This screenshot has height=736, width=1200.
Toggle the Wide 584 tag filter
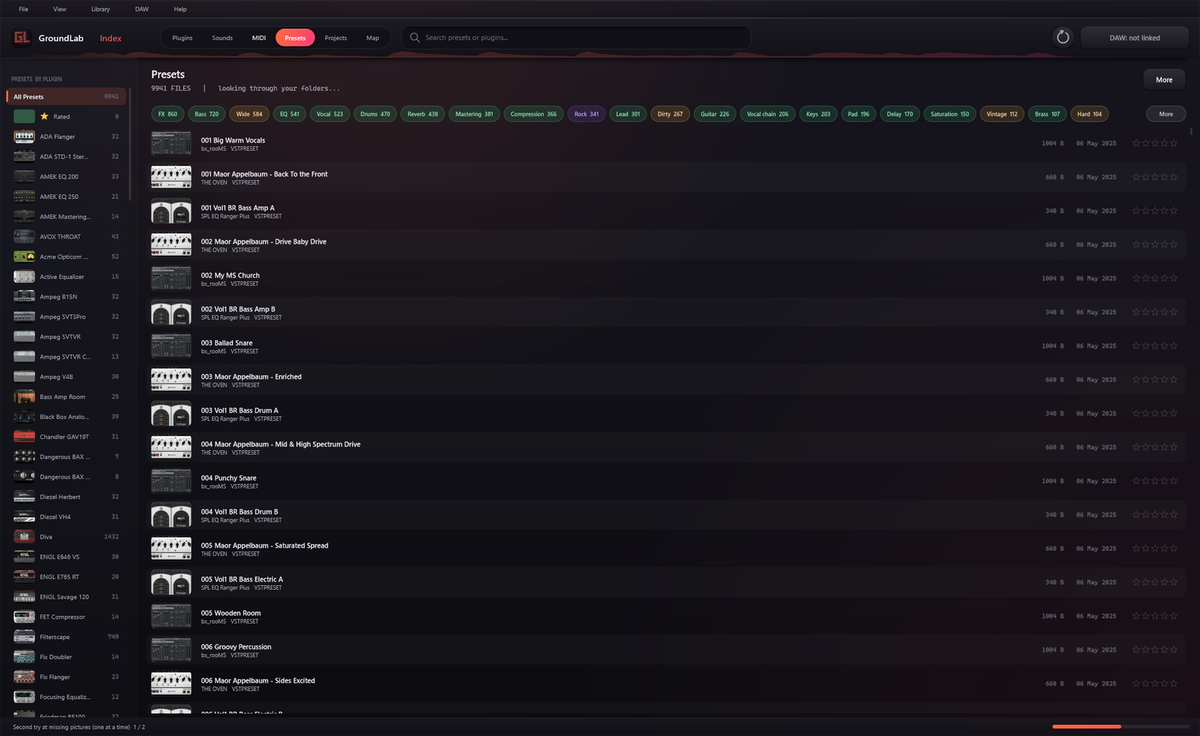250,114
